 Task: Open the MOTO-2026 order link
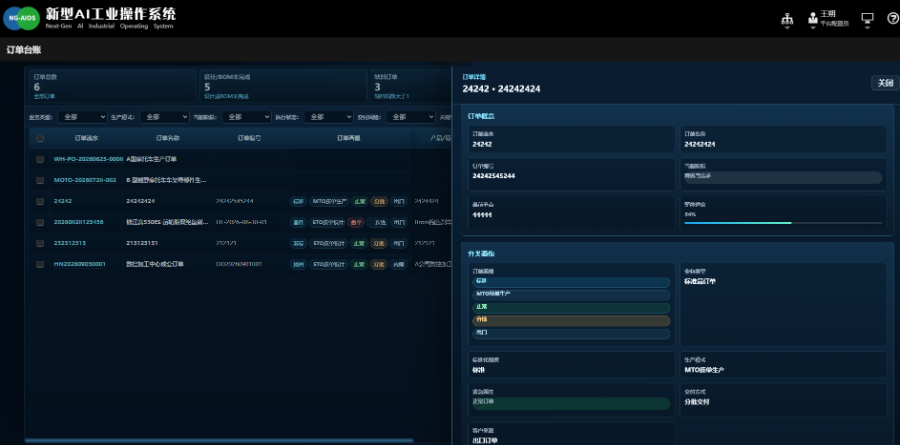(x=85, y=180)
